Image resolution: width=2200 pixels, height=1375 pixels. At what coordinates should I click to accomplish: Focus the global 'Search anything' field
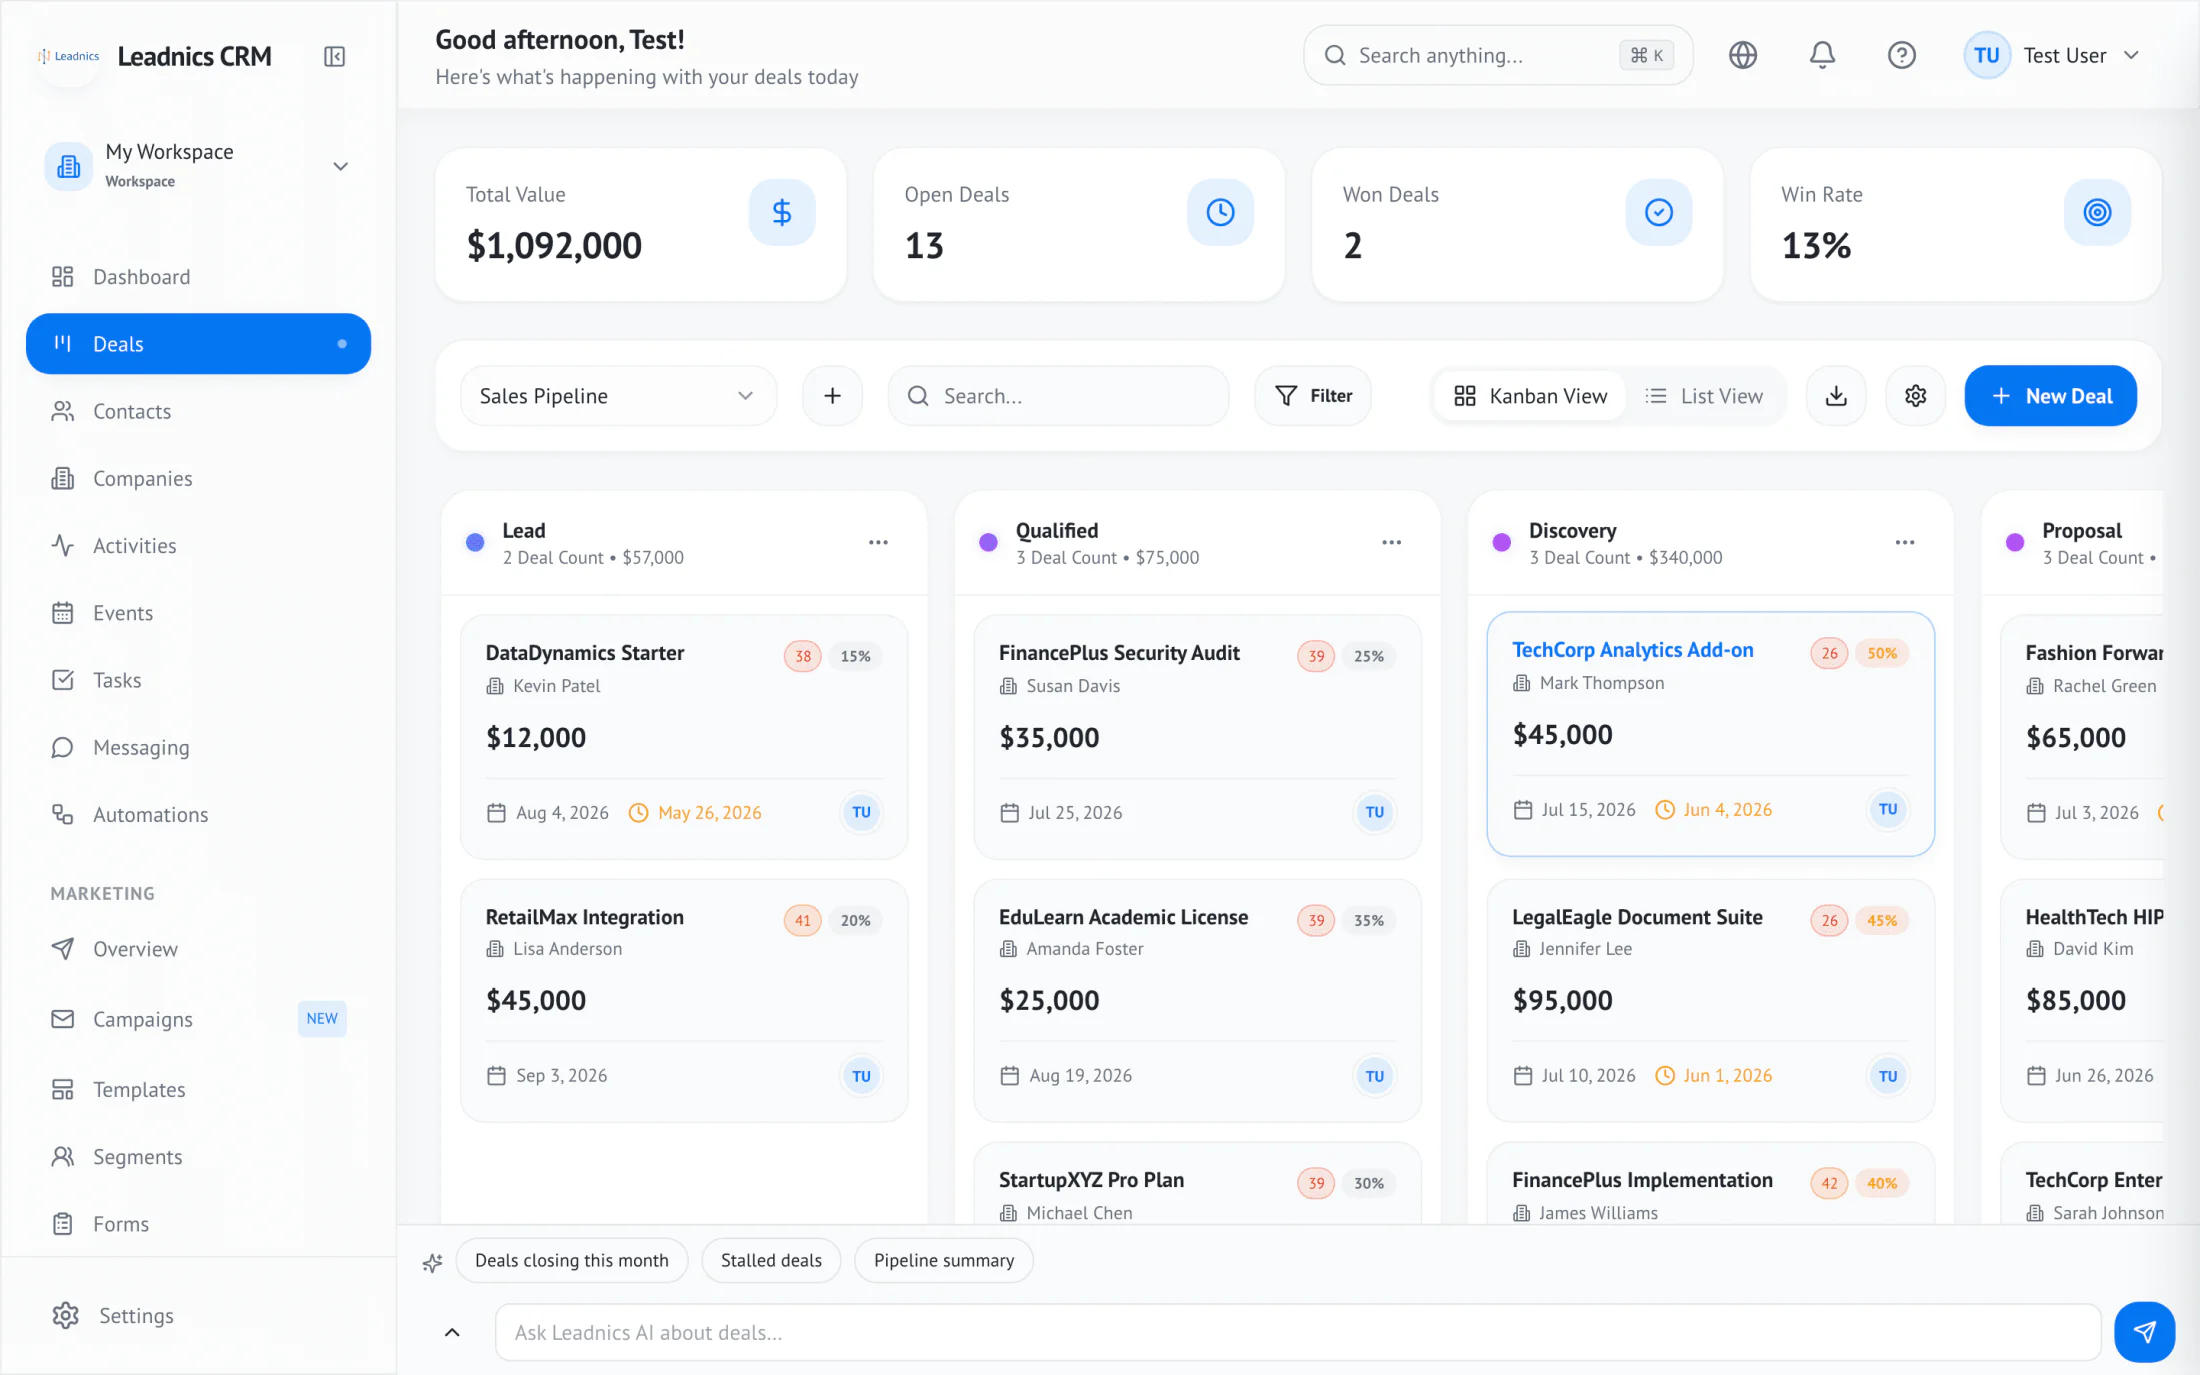[1497, 55]
